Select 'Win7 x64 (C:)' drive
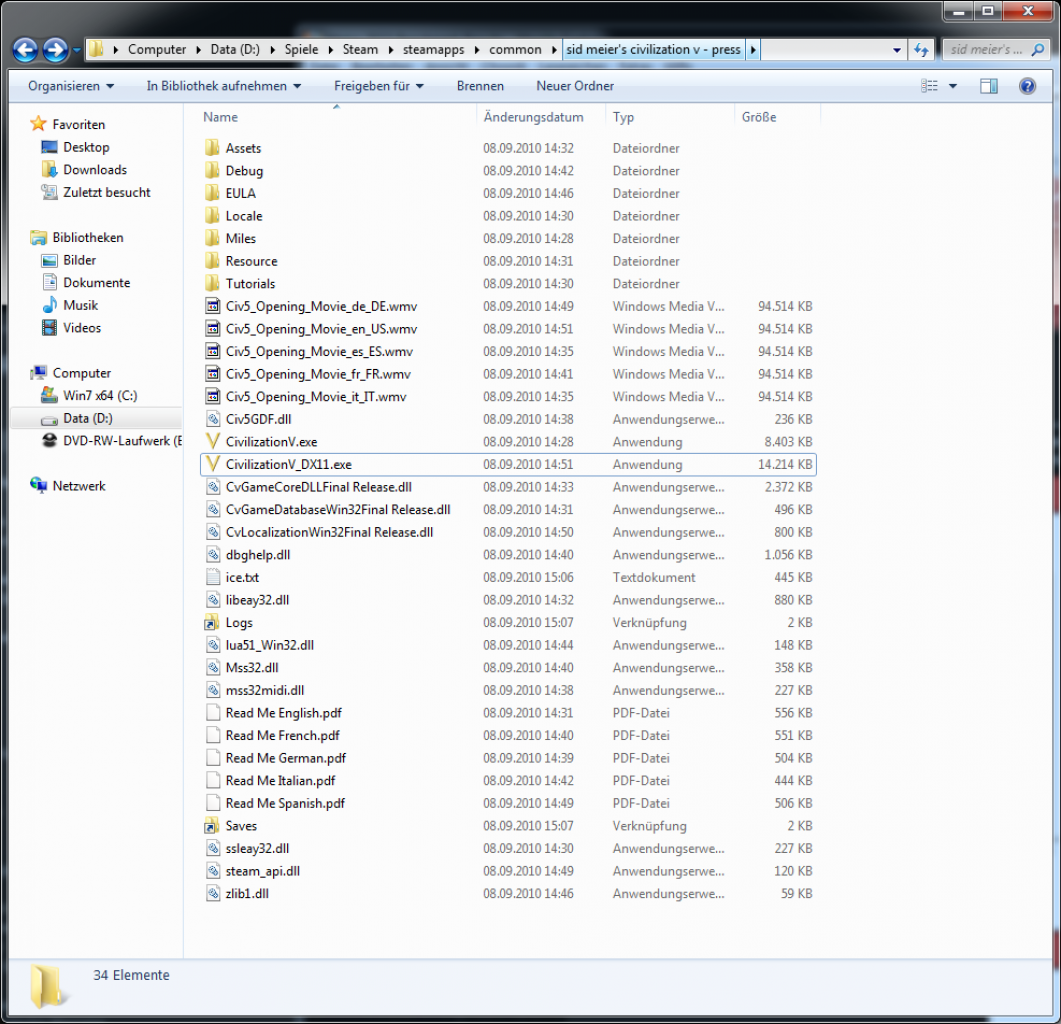 point(100,395)
